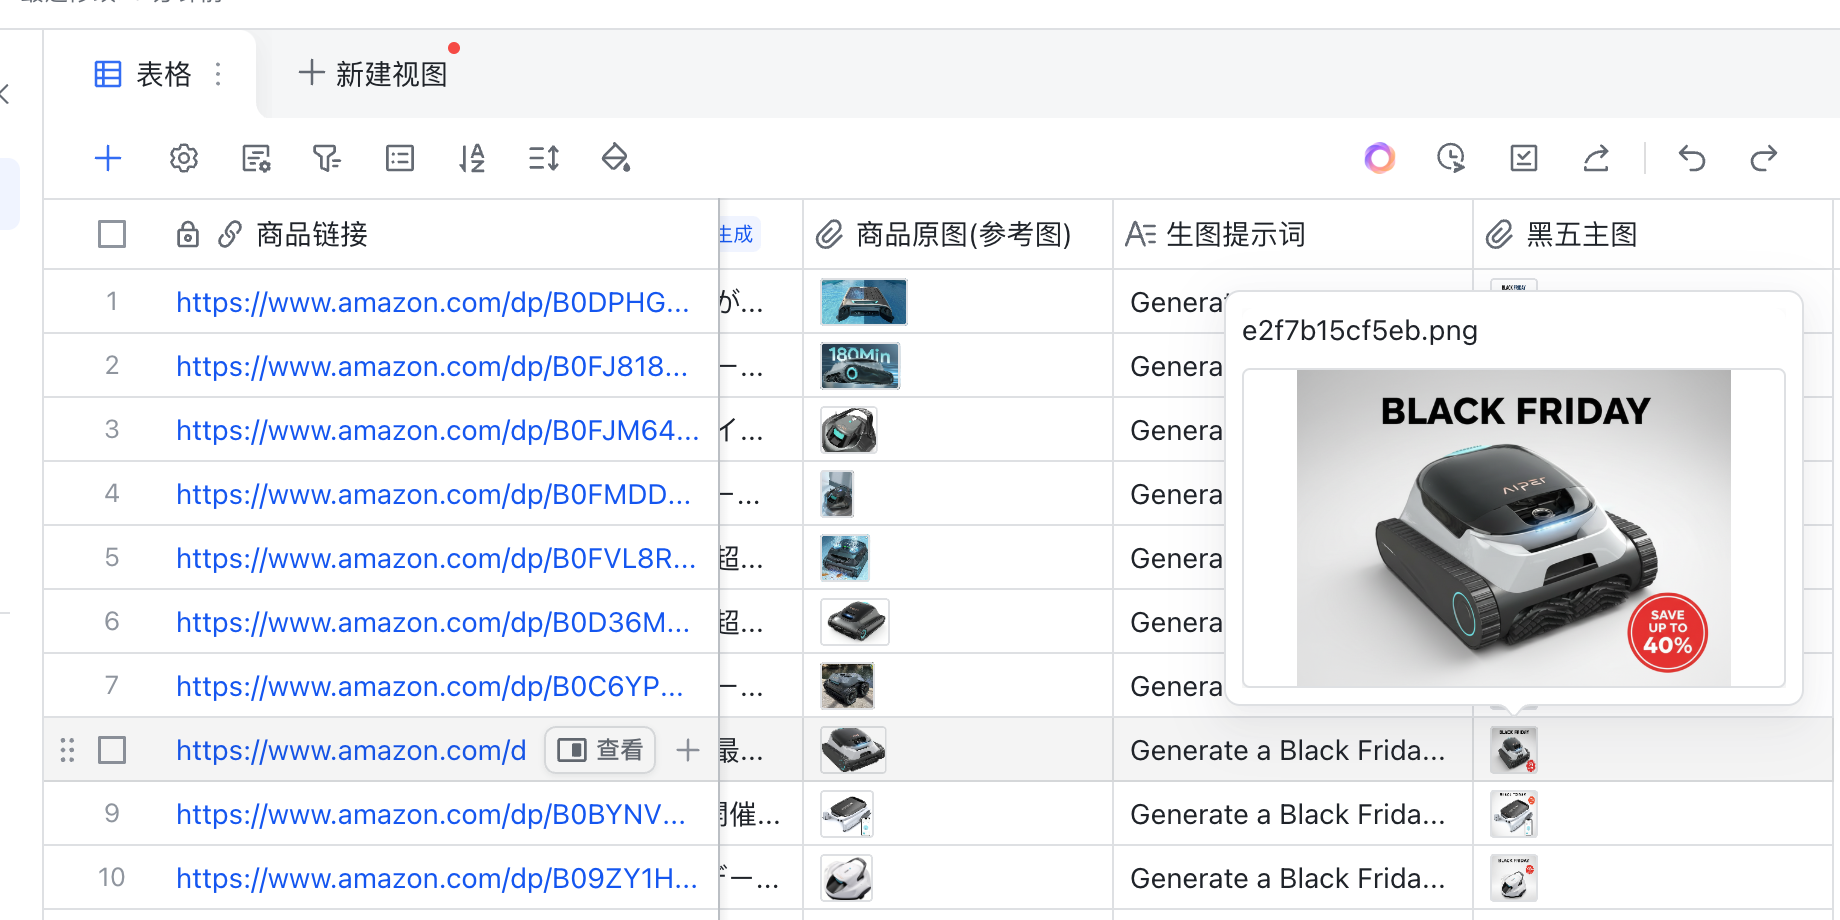Open the B0BYNV Amazon link
1840x920 pixels.
point(431,814)
